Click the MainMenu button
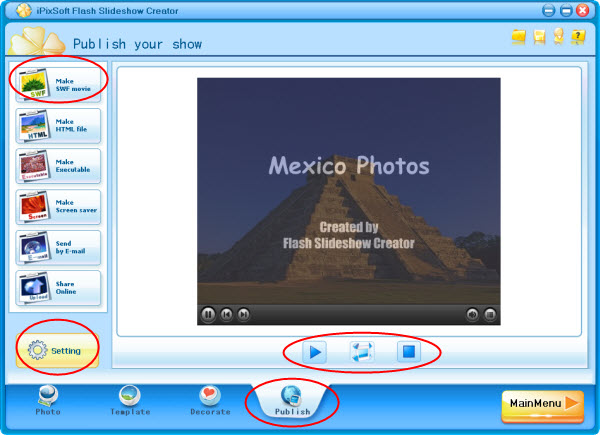 coord(543,406)
